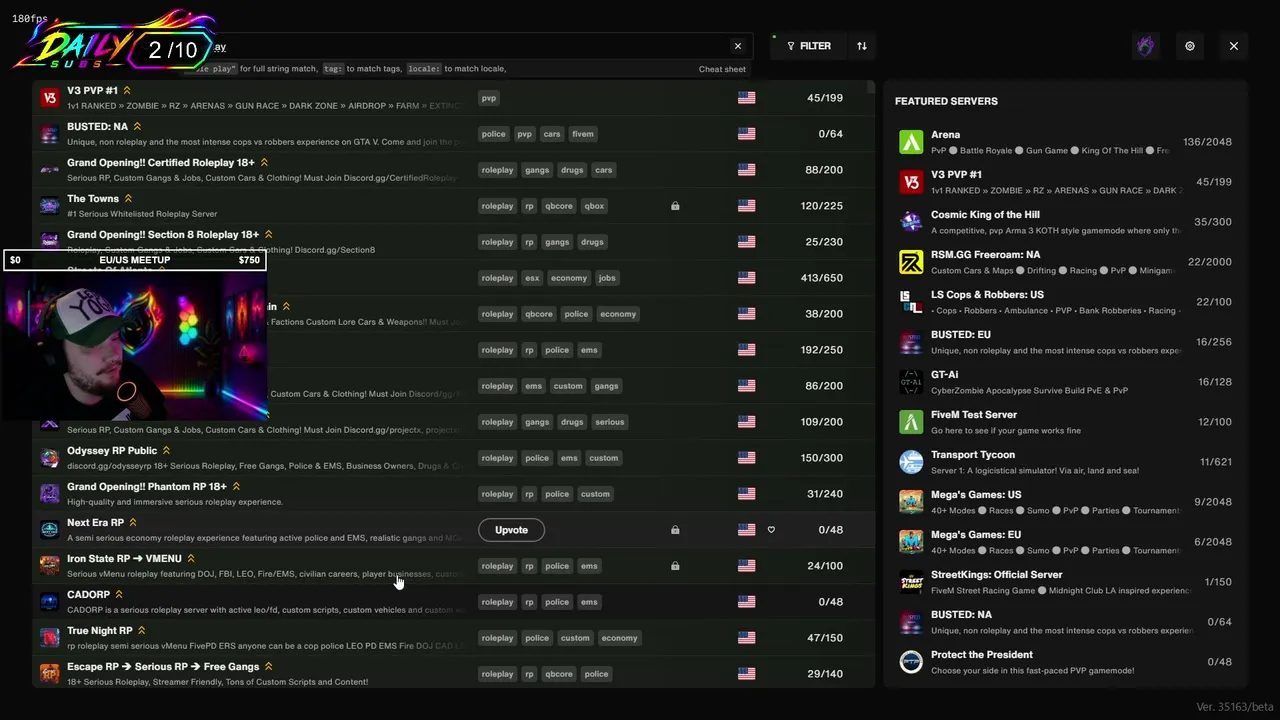Click the Protect the President icon
The width and height of the screenshot is (1280, 720).
pyautogui.click(x=911, y=662)
